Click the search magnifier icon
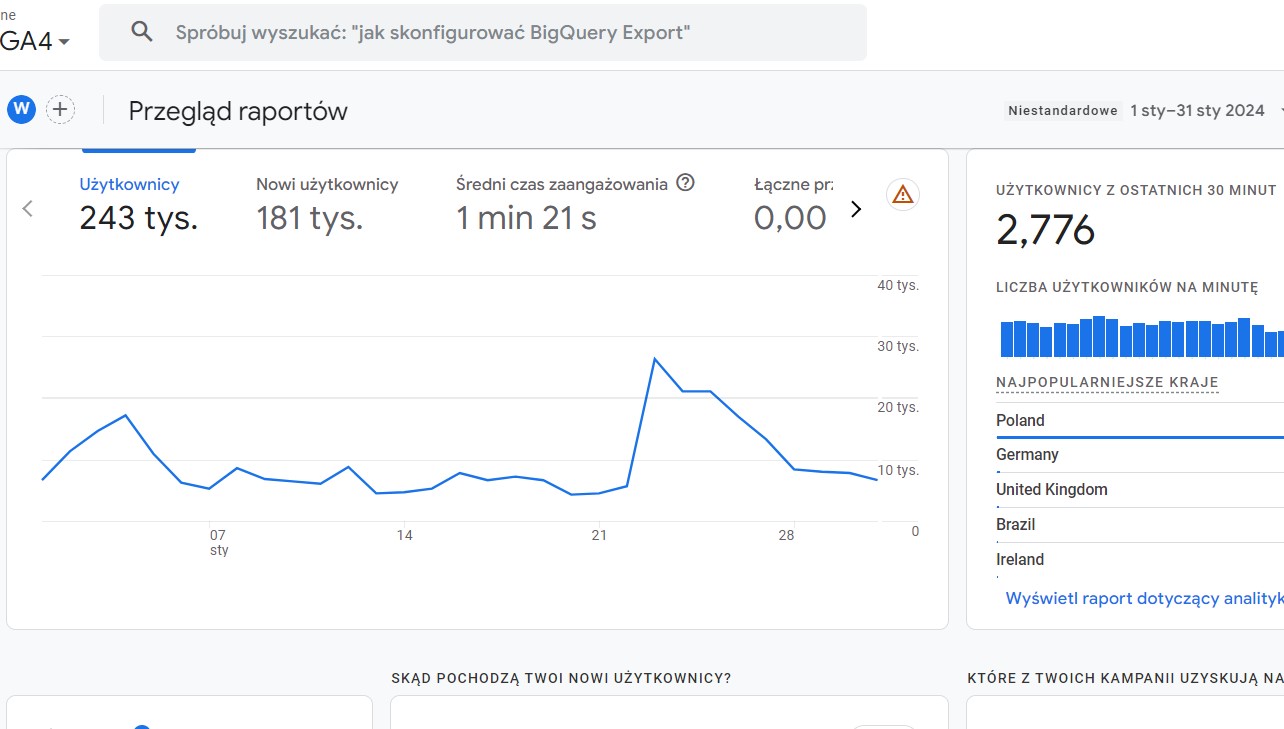The height and width of the screenshot is (729, 1284). [142, 32]
